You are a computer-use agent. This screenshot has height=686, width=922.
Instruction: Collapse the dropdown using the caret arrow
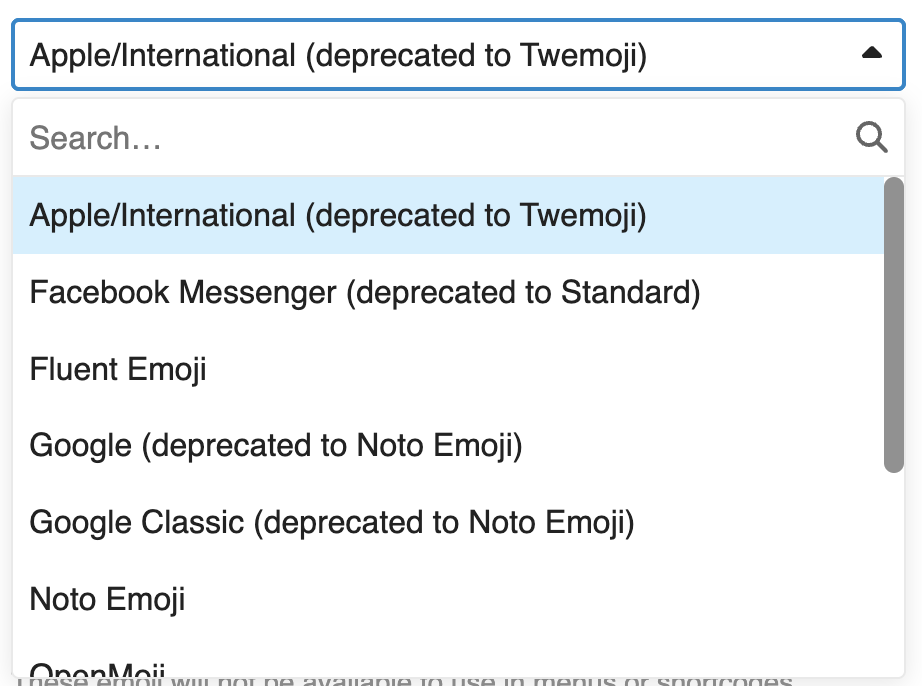click(871, 54)
